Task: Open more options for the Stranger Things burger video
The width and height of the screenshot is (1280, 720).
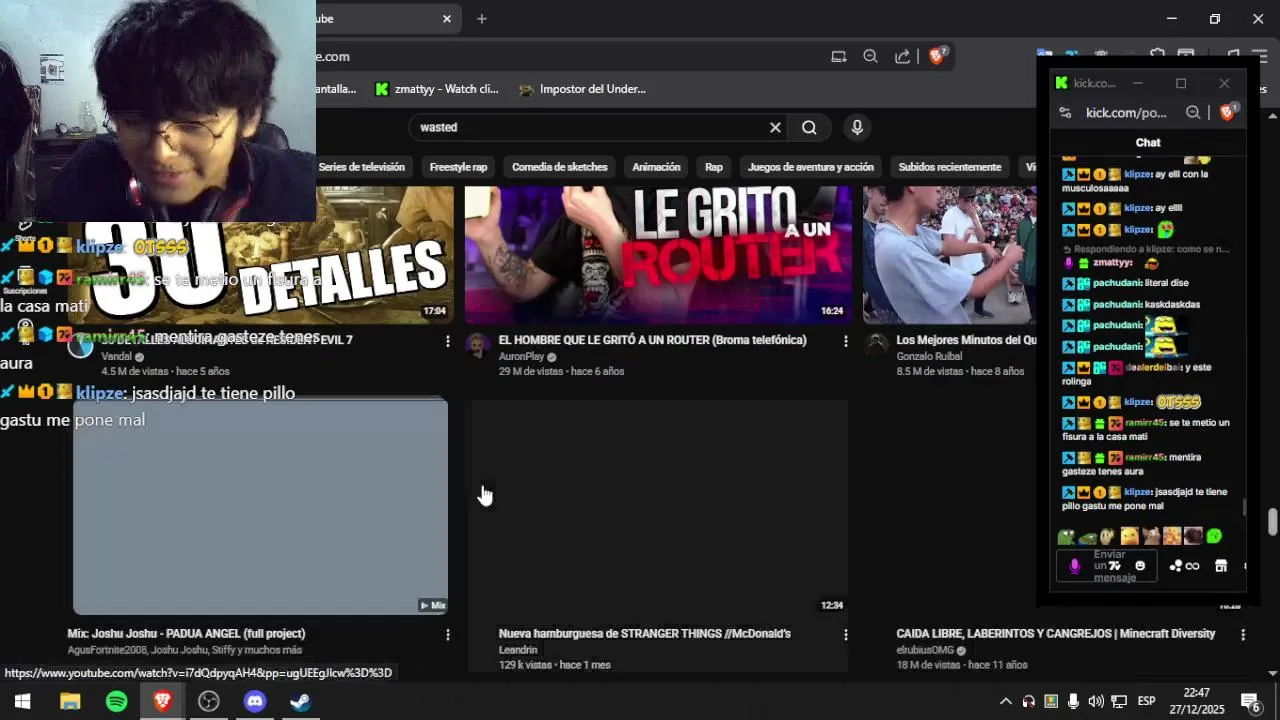Action: click(x=846, y=634)
